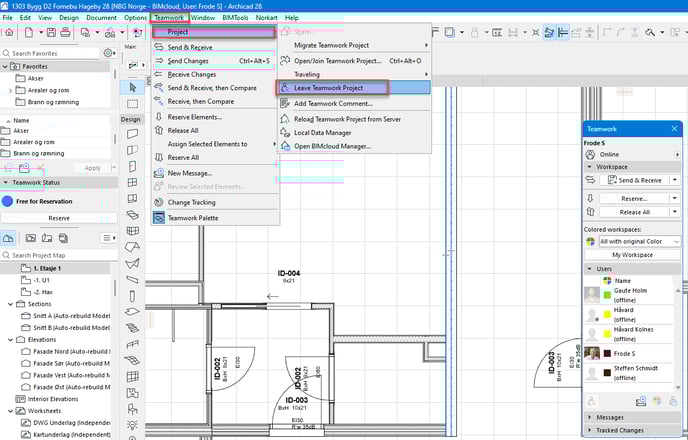
Task: Collapse the Elevations node in the Project Map
Action: click(11, 340)
